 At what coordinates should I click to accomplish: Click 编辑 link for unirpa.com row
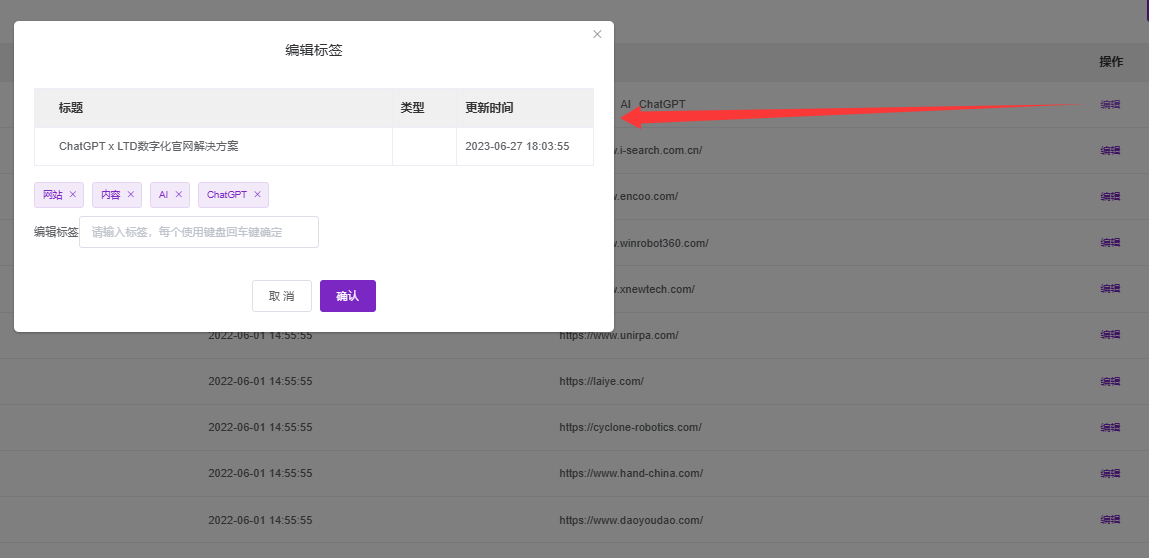1110,335
